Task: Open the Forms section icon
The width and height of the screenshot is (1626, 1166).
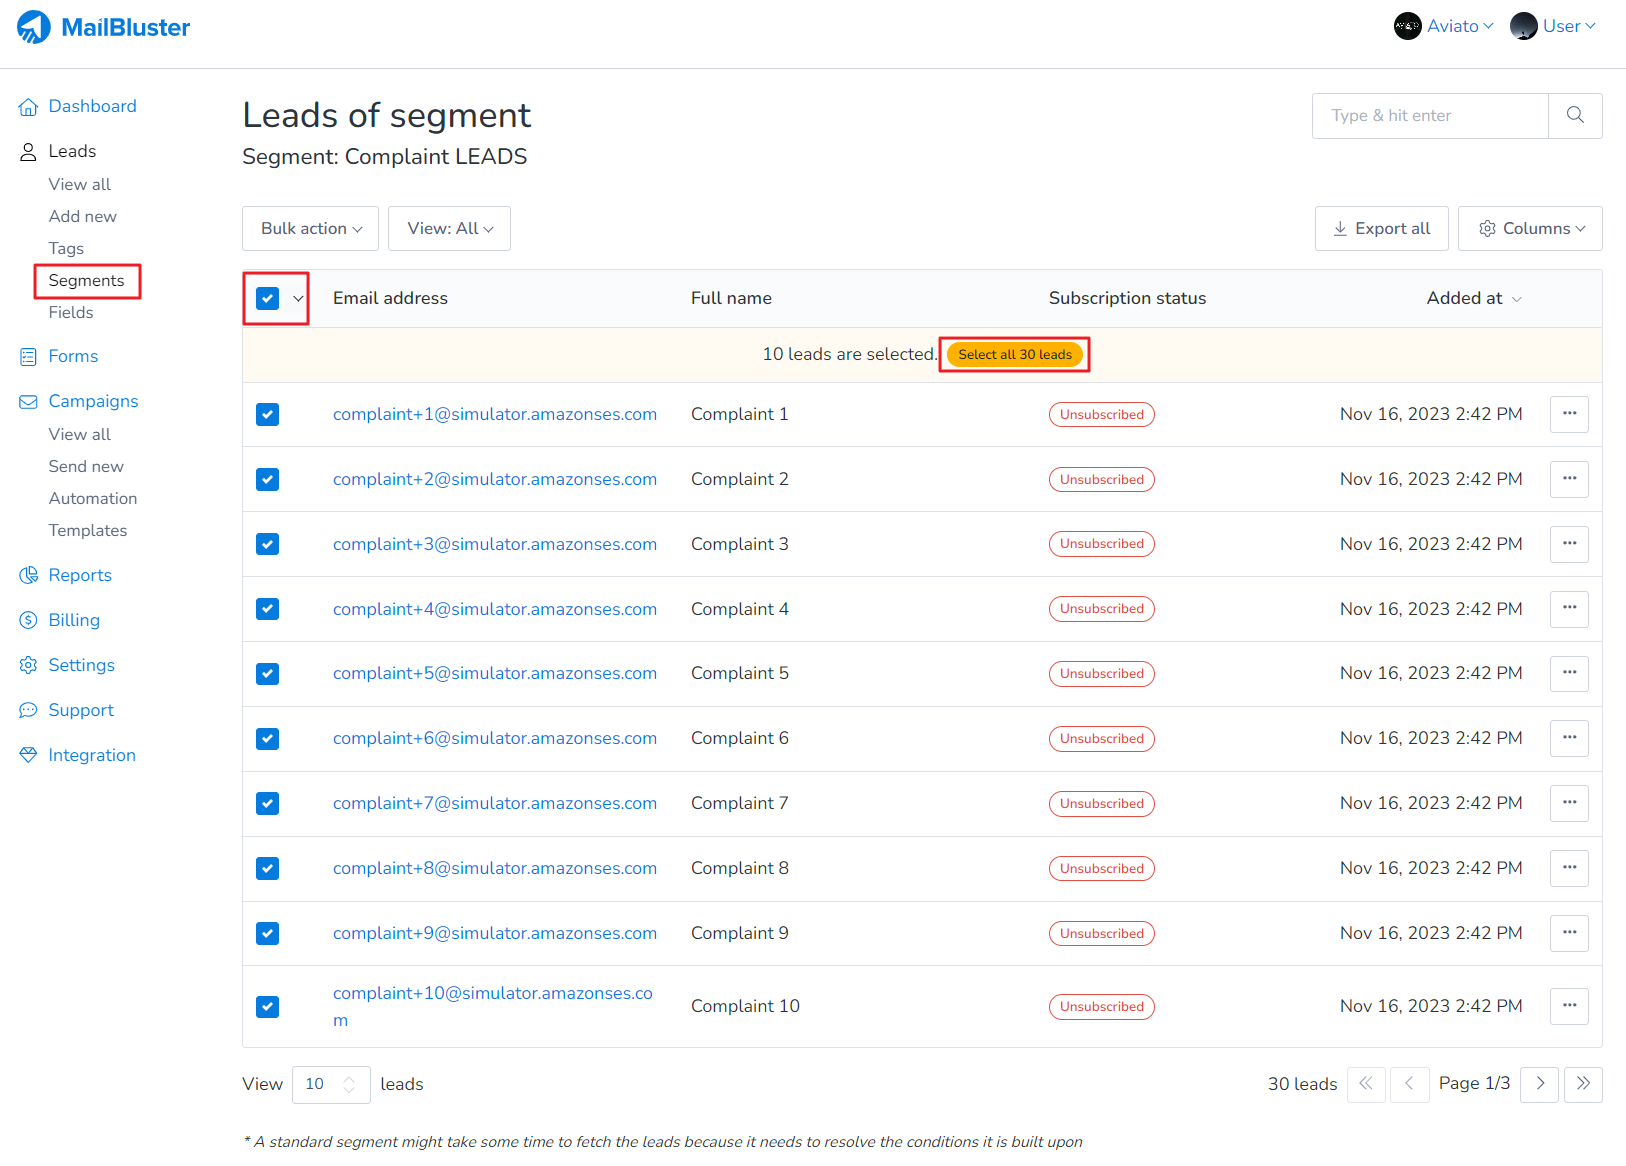Action: coord(28,356)
